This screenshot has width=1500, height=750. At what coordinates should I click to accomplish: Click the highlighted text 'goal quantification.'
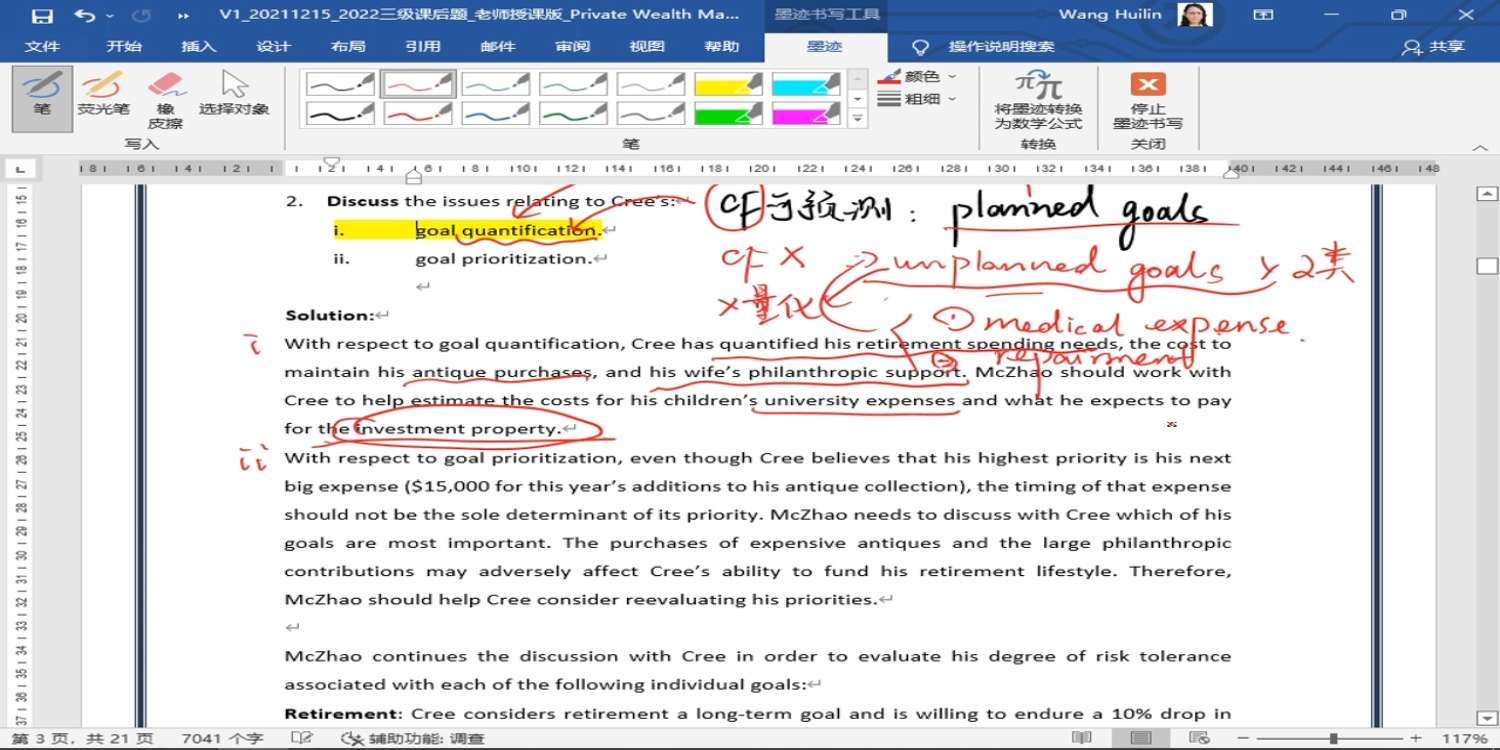pos(509,230)
